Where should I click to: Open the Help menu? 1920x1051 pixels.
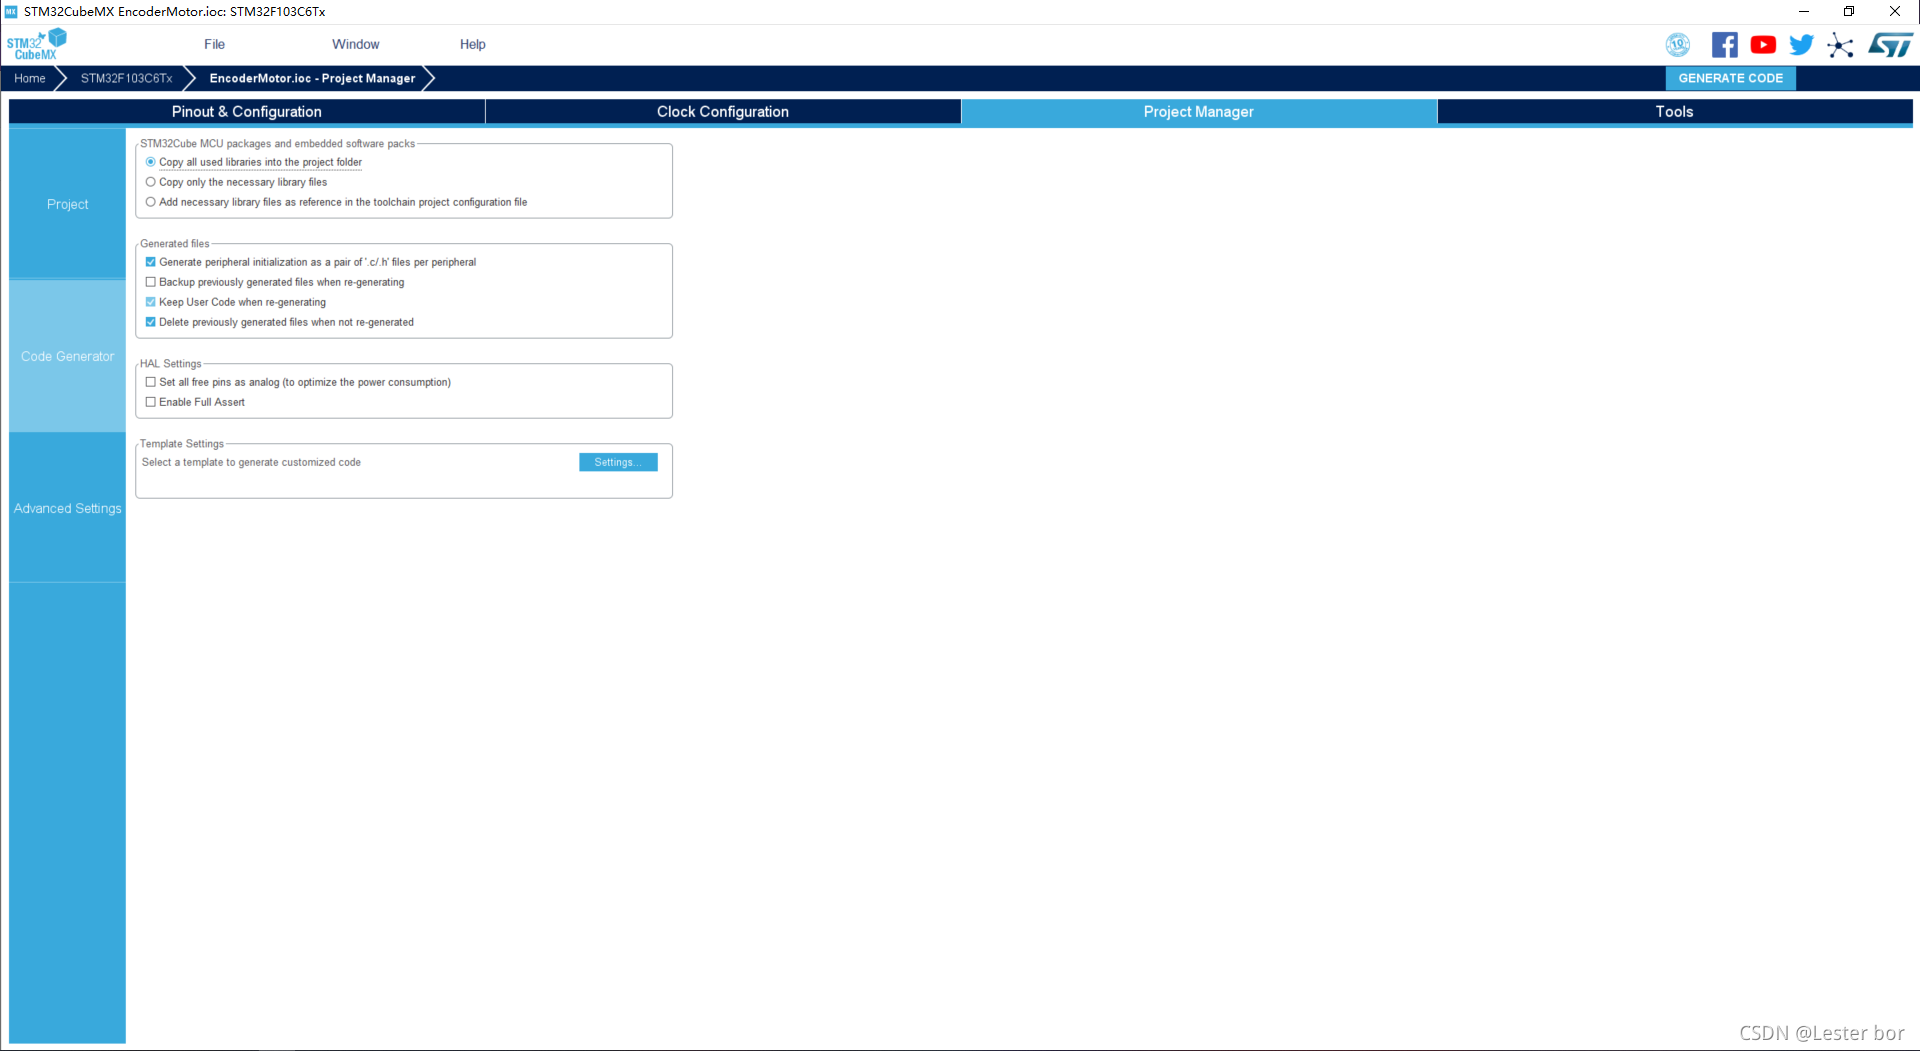coord(472,44)
